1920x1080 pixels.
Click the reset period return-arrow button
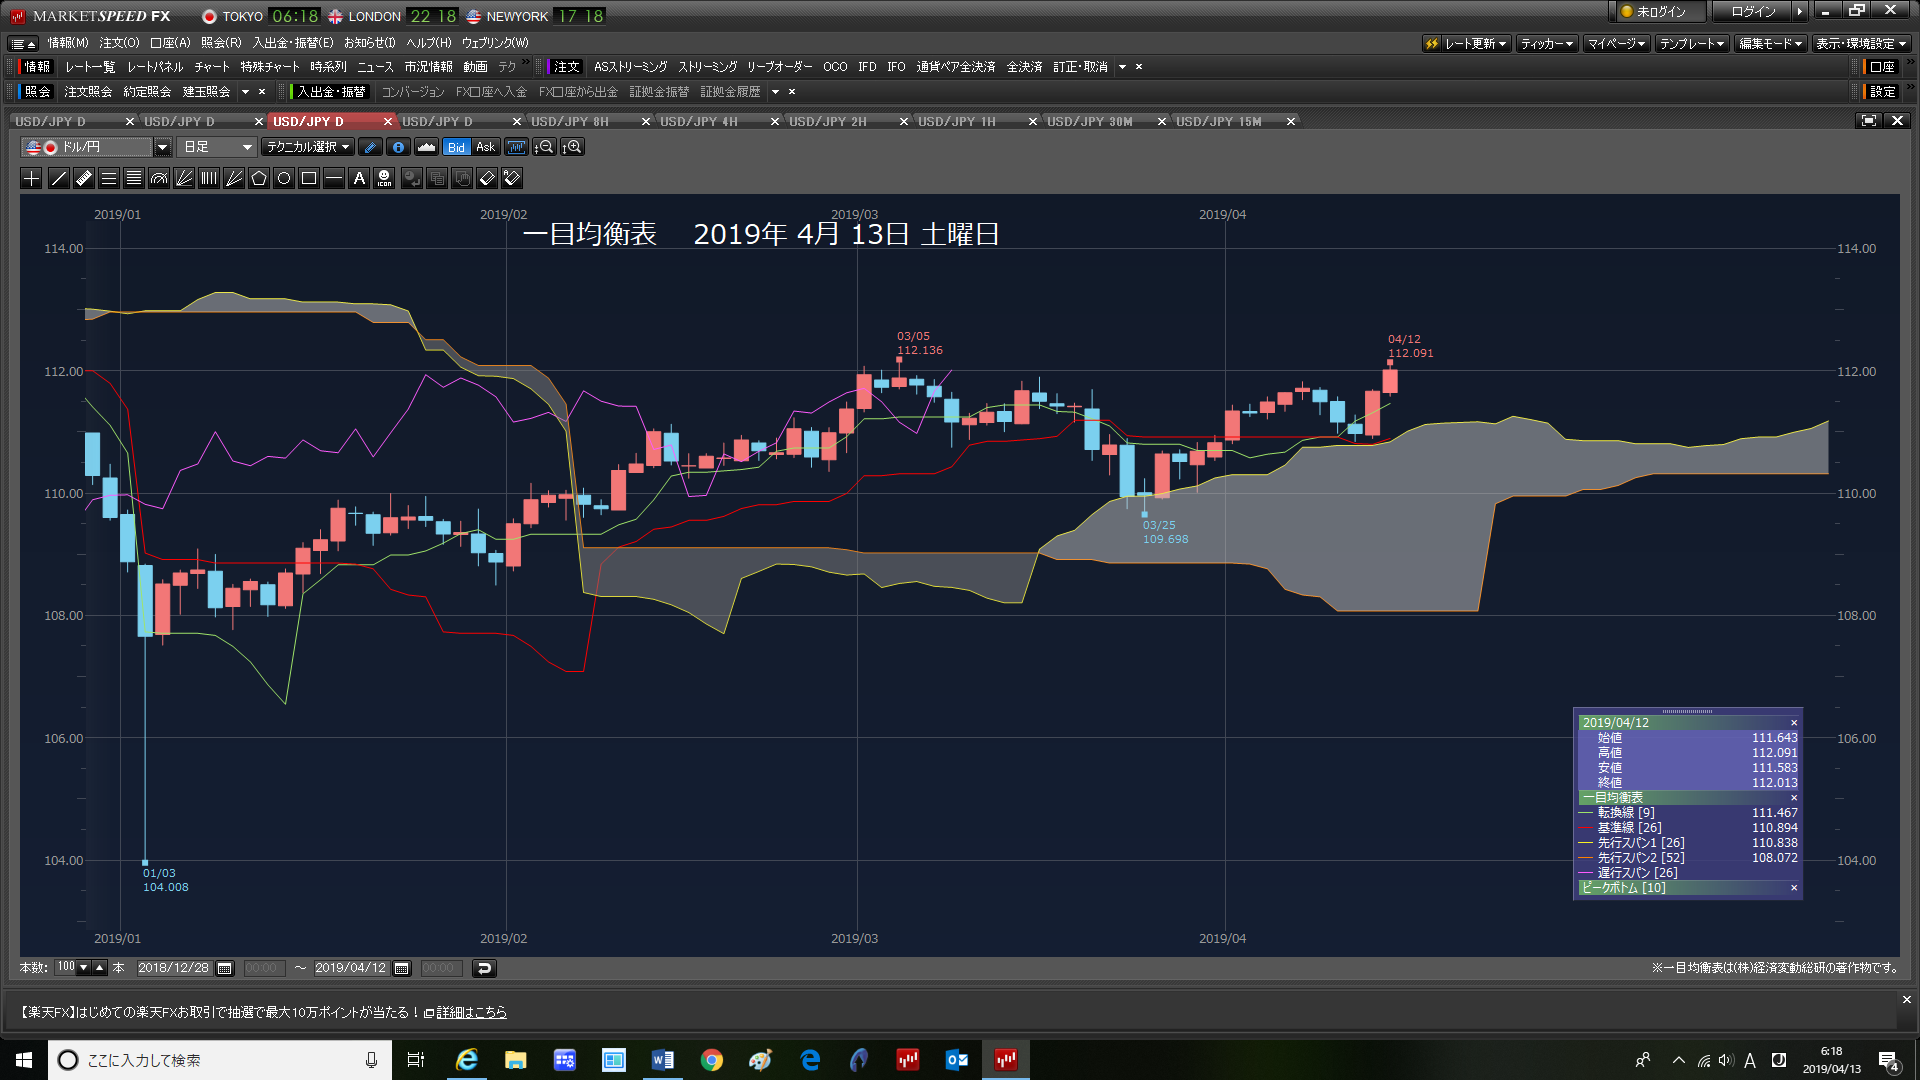(x=484, y=968)
